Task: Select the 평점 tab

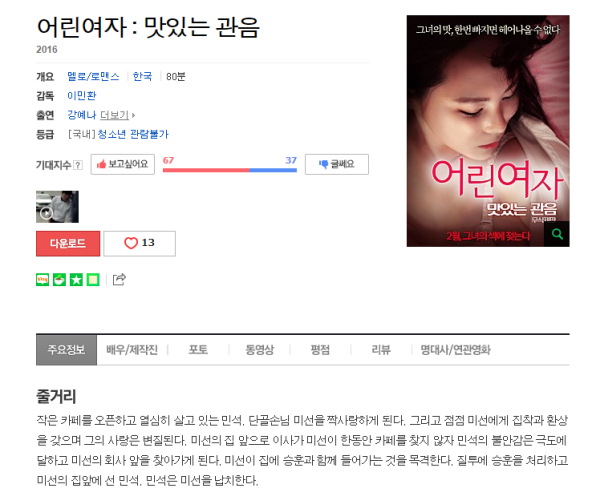Action: coord(320,350)
